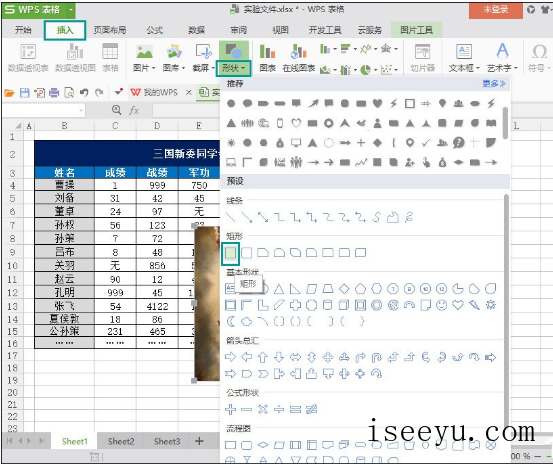Screen dimensions: 553x464
Task: Select the right block arrow
Action: [x=230, y=358]
